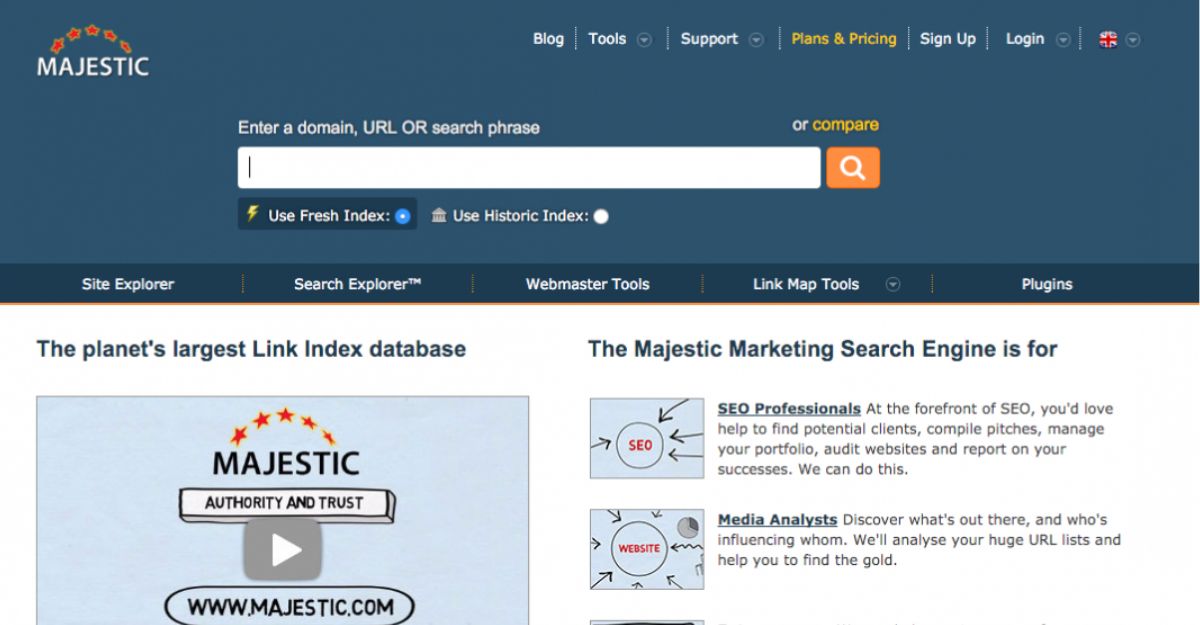The width and height of the screenshot is (1200, 625).
Task: Click the domain or URL search field
Action: click(x=529, y=168)
